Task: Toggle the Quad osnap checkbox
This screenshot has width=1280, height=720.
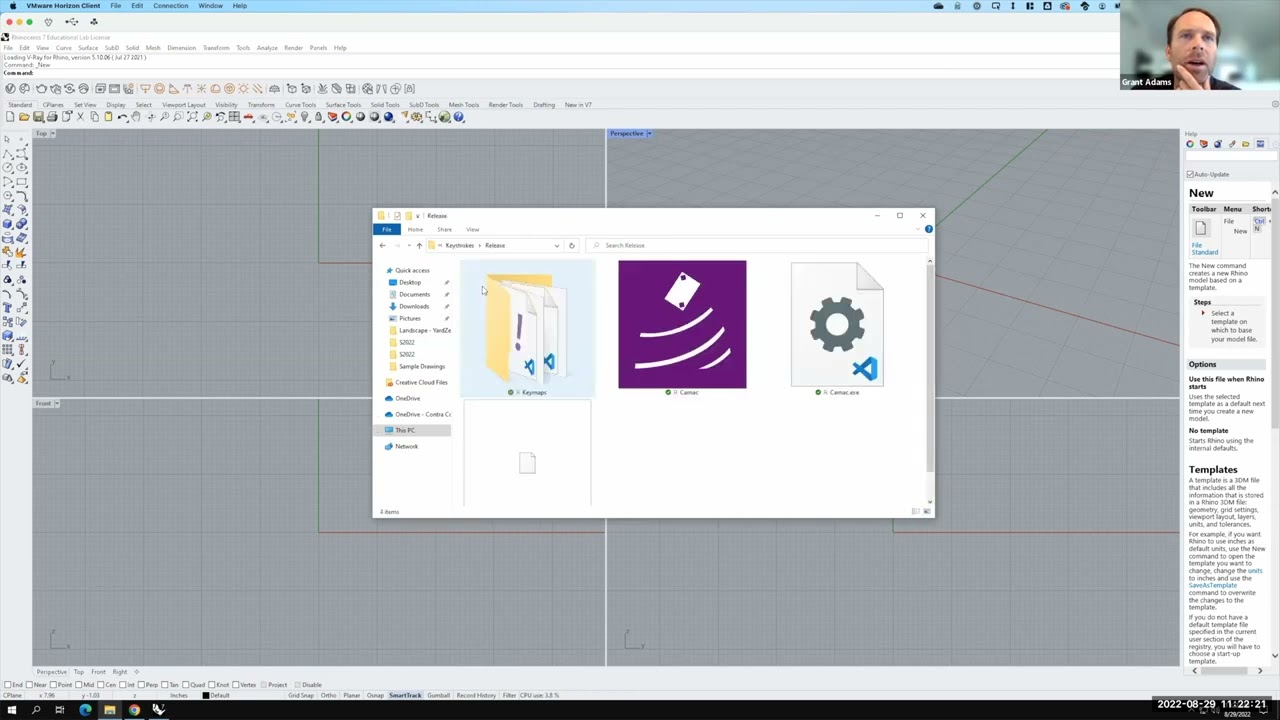Action: [x=186, y=685]
